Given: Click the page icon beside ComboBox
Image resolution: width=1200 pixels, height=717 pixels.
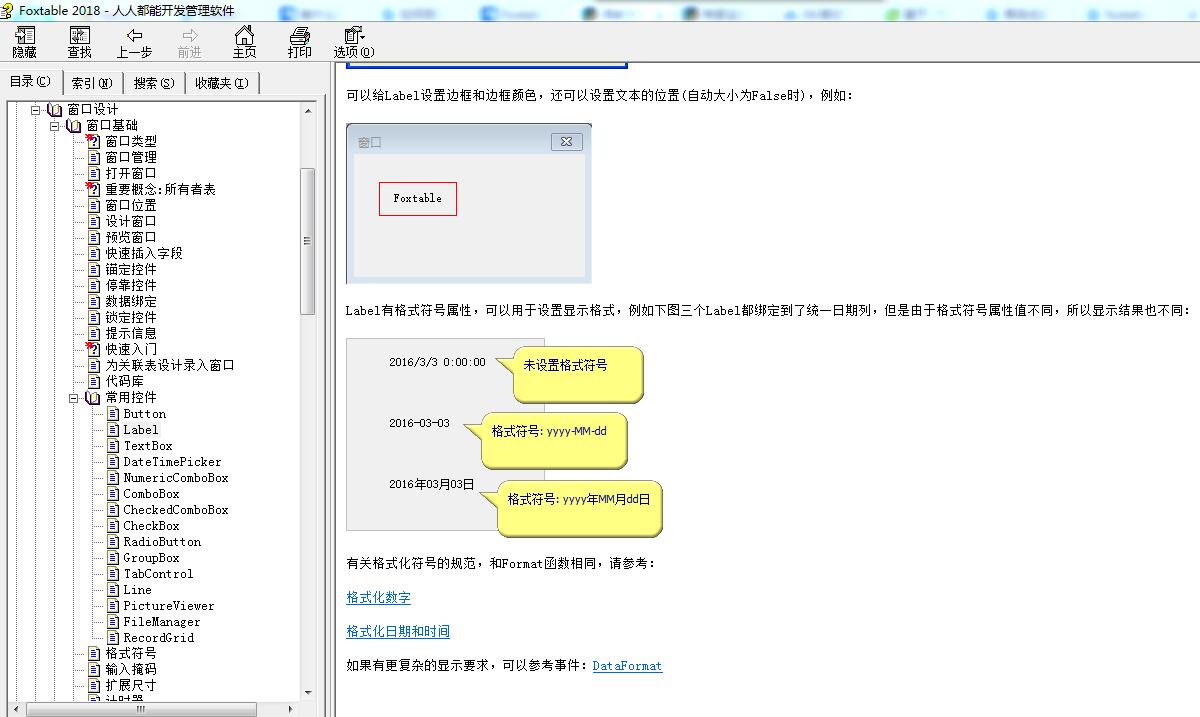Looking at the screenshot, I should (x=113, y=493).
